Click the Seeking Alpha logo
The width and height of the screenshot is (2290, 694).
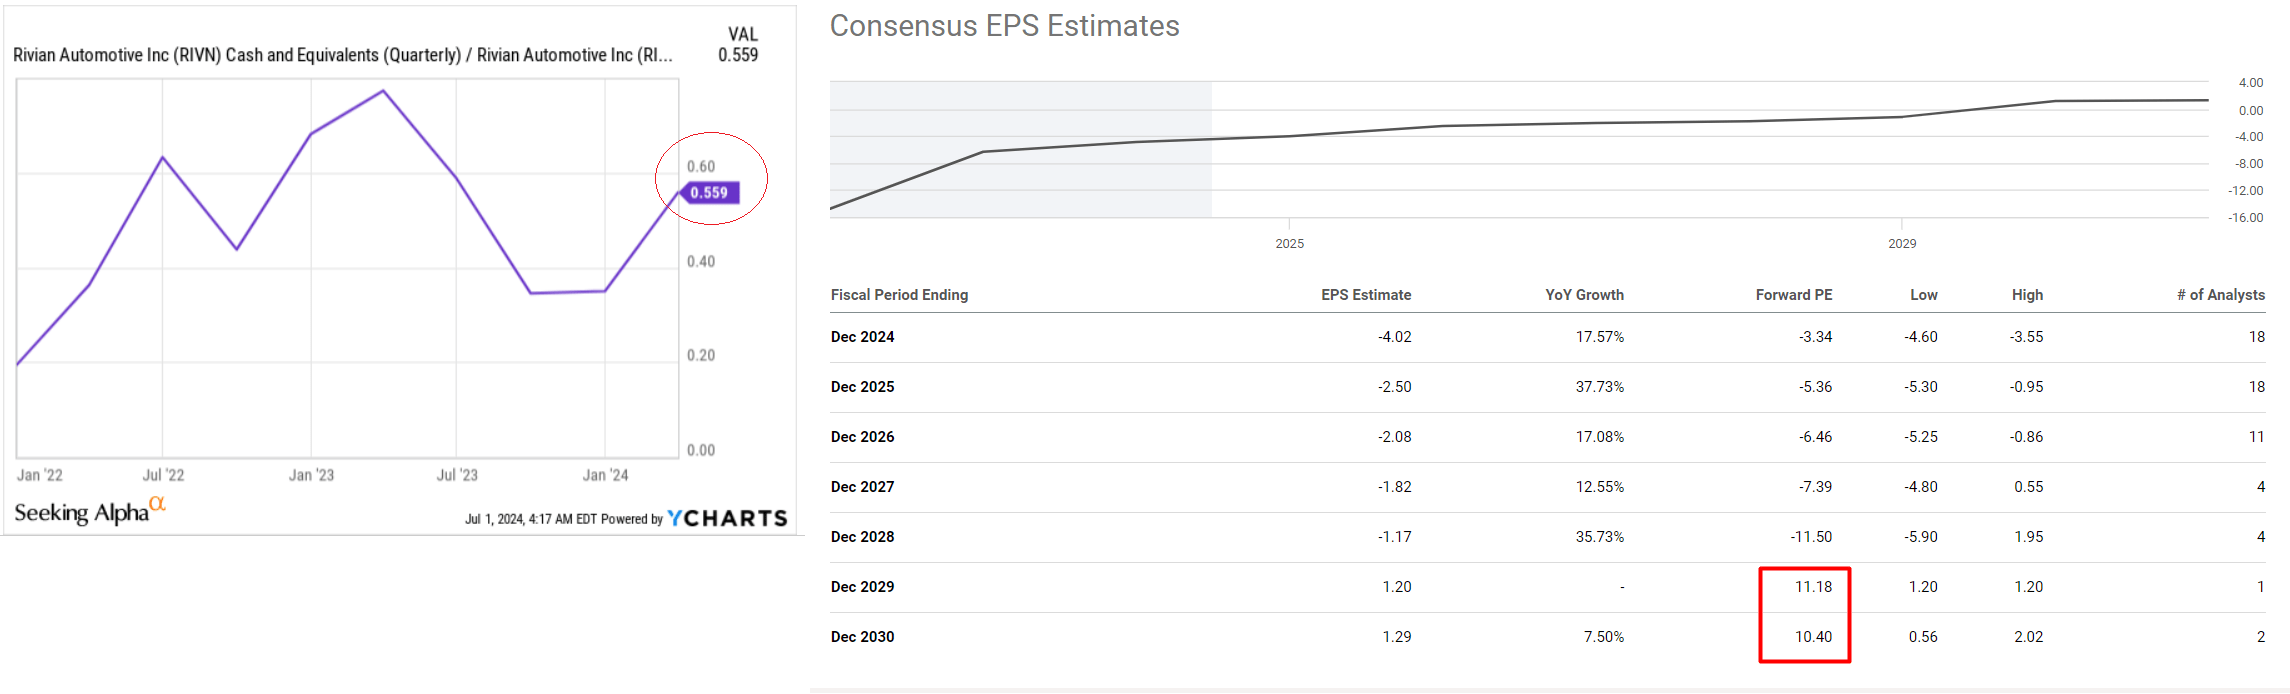(89, 511)
